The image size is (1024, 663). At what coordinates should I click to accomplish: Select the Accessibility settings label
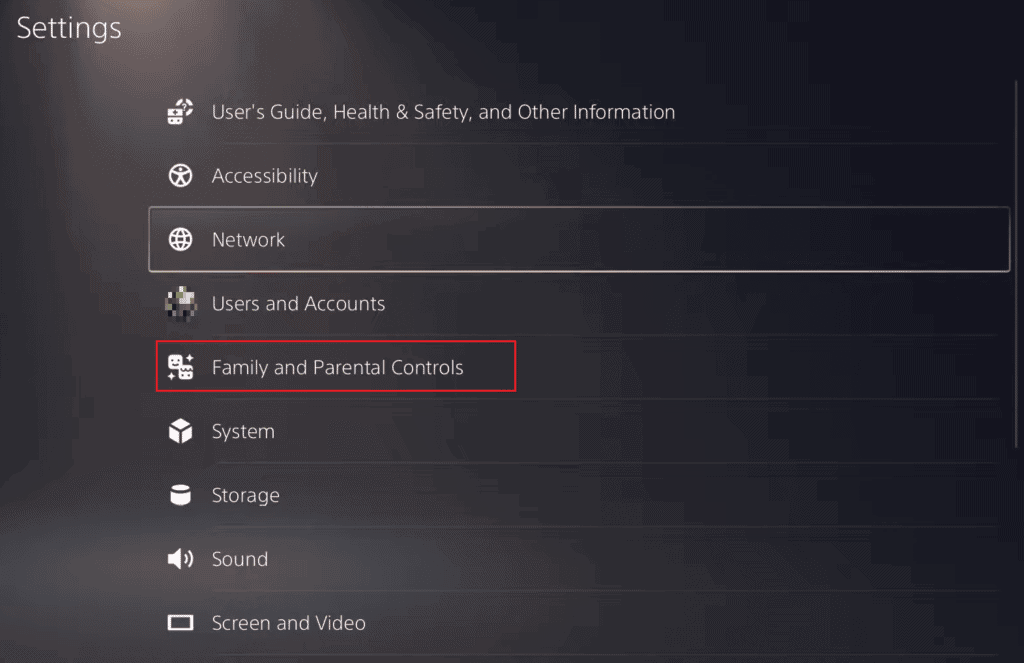264,176
